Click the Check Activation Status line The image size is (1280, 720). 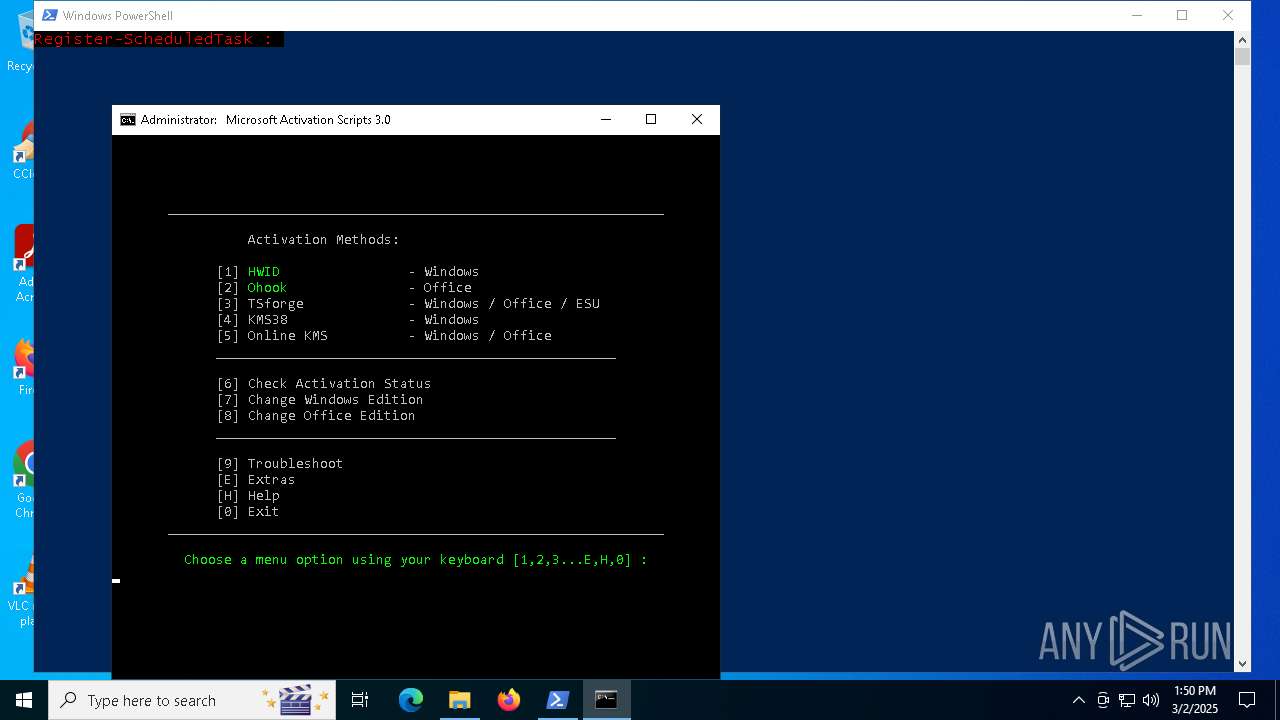(x=324, y=384)
